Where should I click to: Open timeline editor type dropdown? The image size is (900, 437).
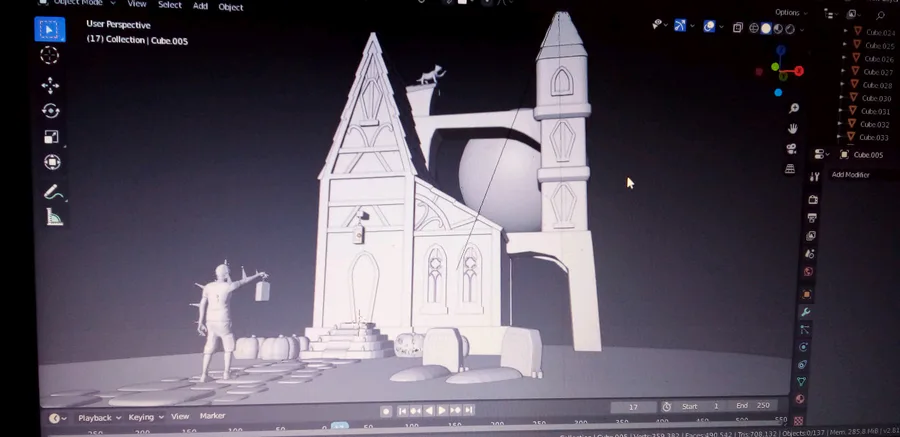[x=57, y=418]
